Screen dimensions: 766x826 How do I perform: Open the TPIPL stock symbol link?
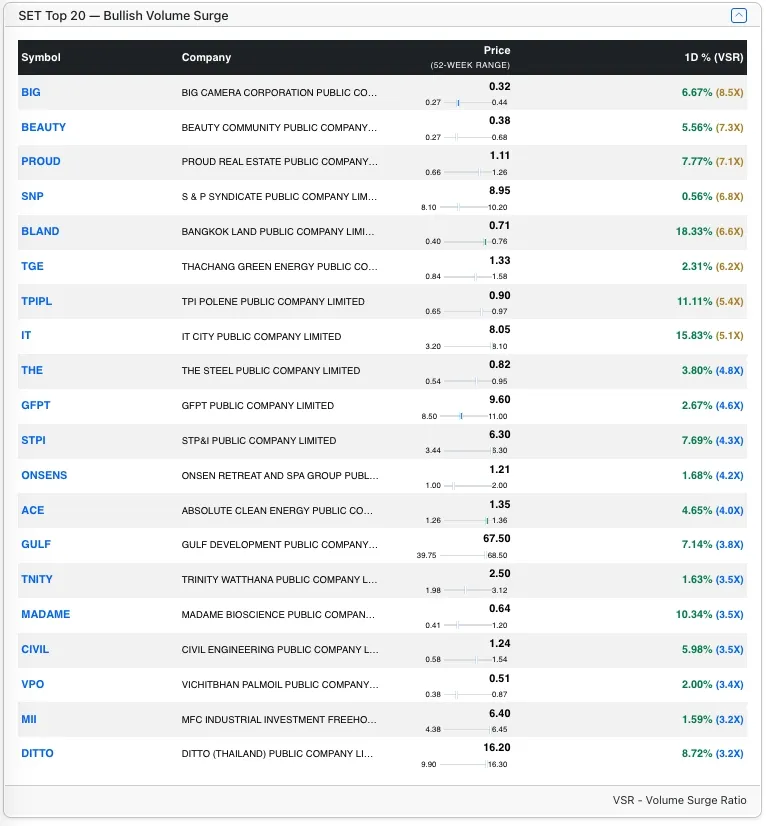coord(36,301)
